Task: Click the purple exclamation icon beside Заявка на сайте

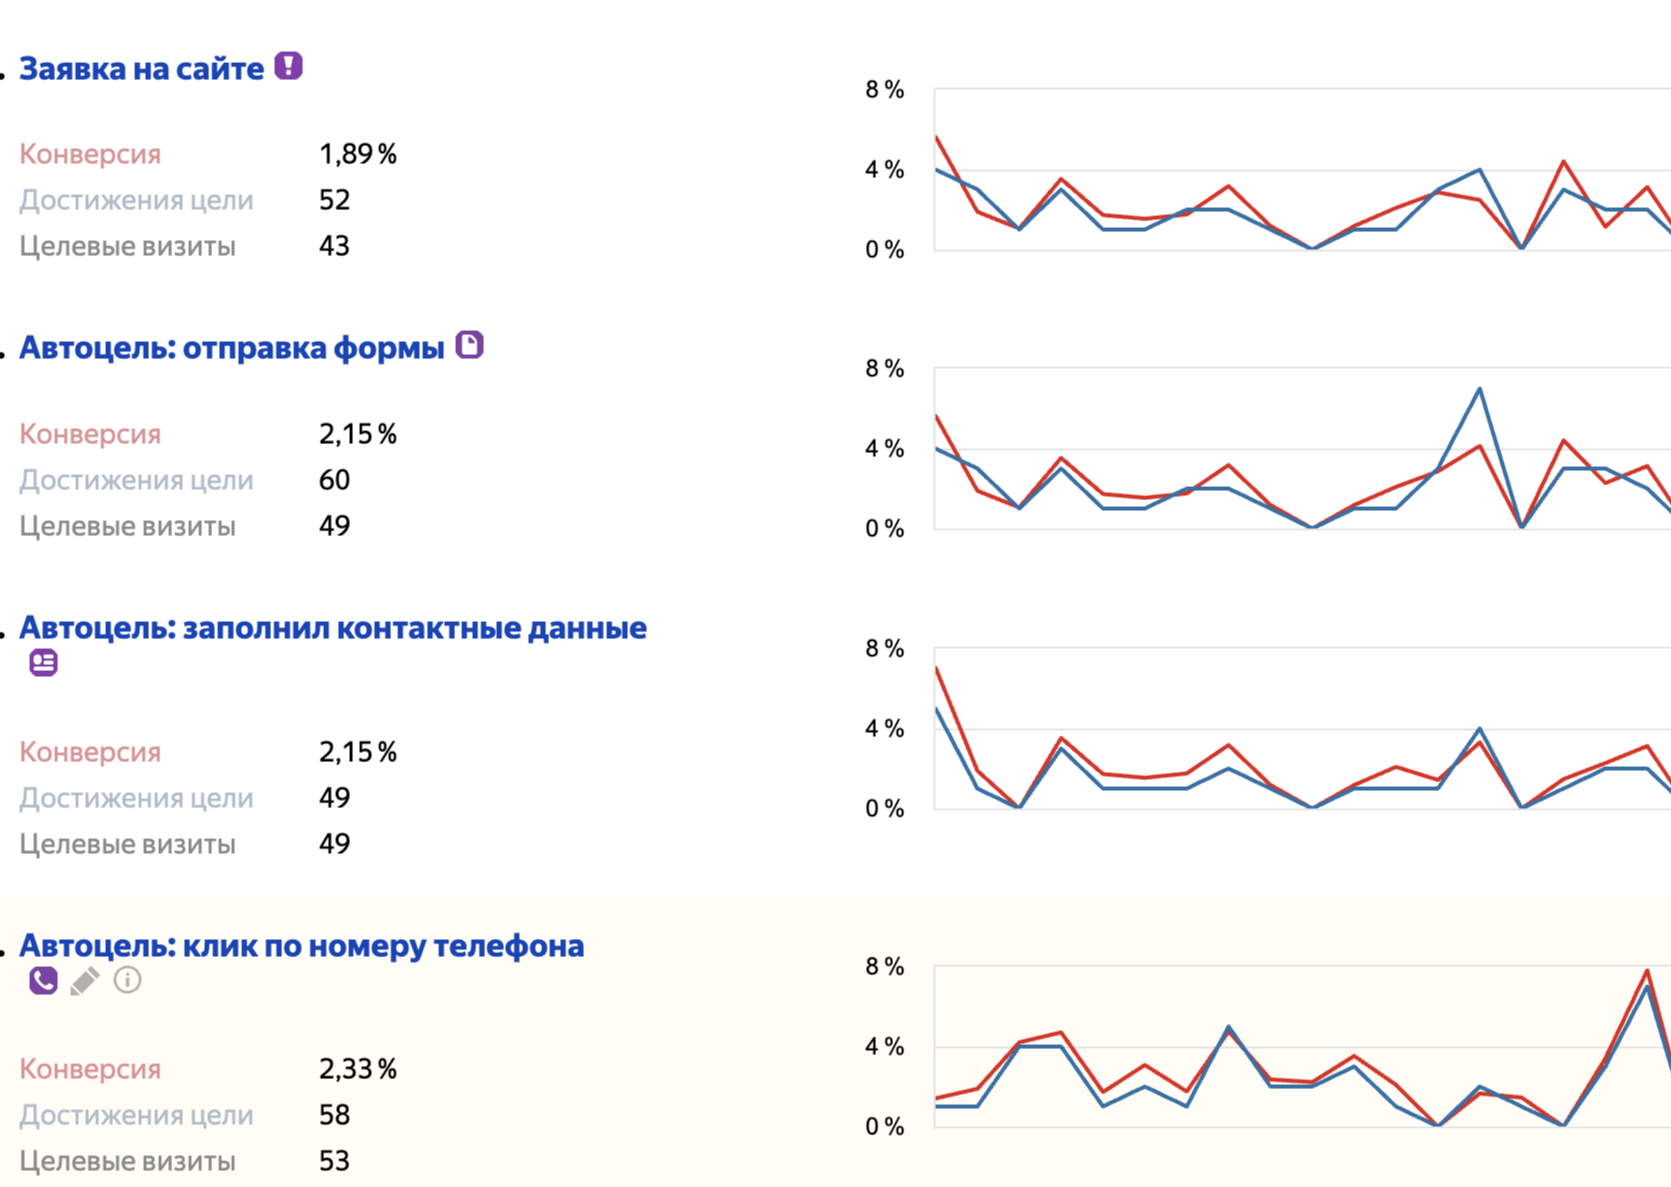Action: click(288, 67)
